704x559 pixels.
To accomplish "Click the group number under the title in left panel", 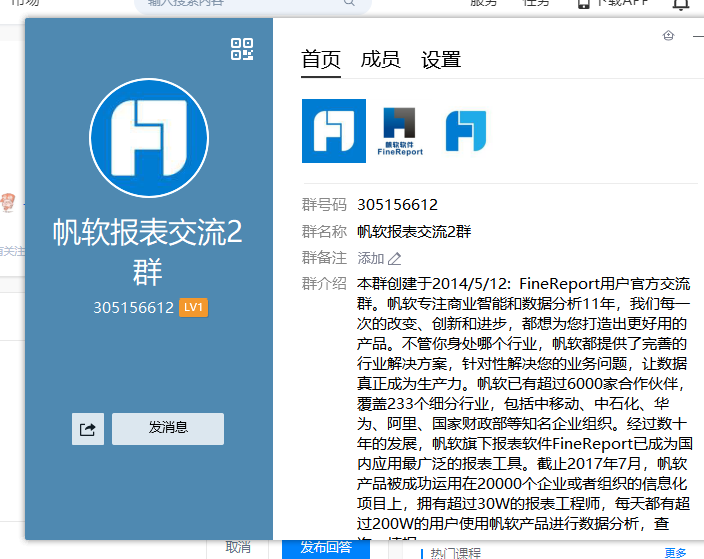I will 133,308.
